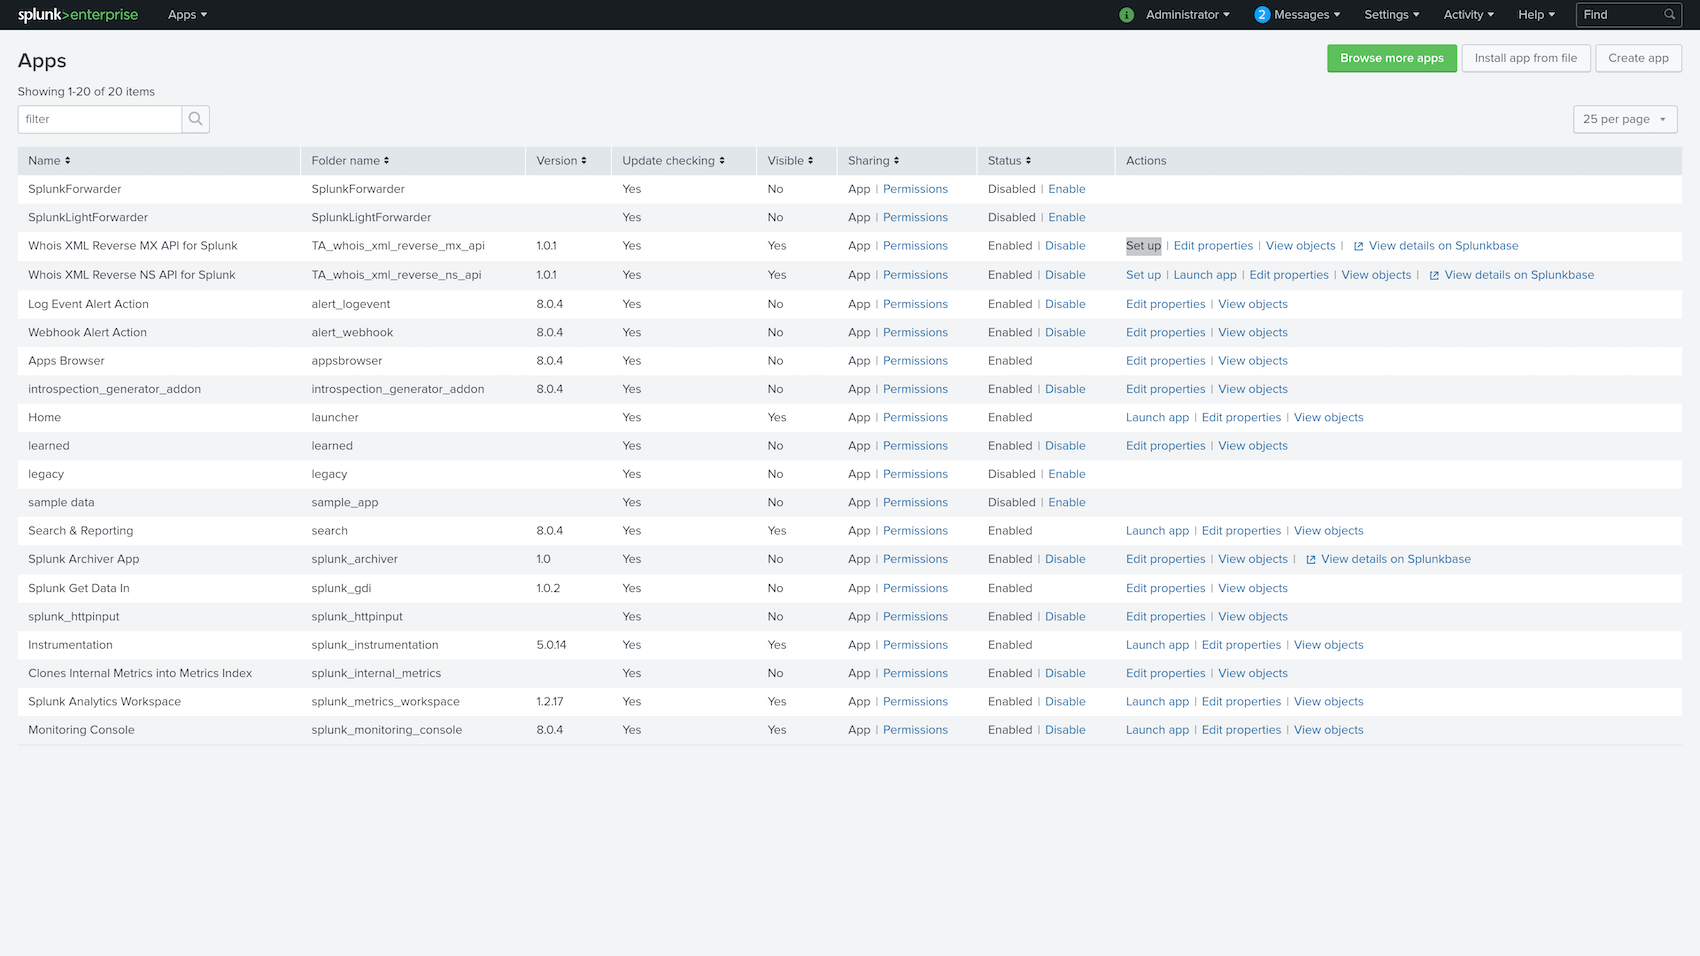The image size is (1700, 956).
Task: Open the Messages dropdown
Action: tap(1307, 15)
